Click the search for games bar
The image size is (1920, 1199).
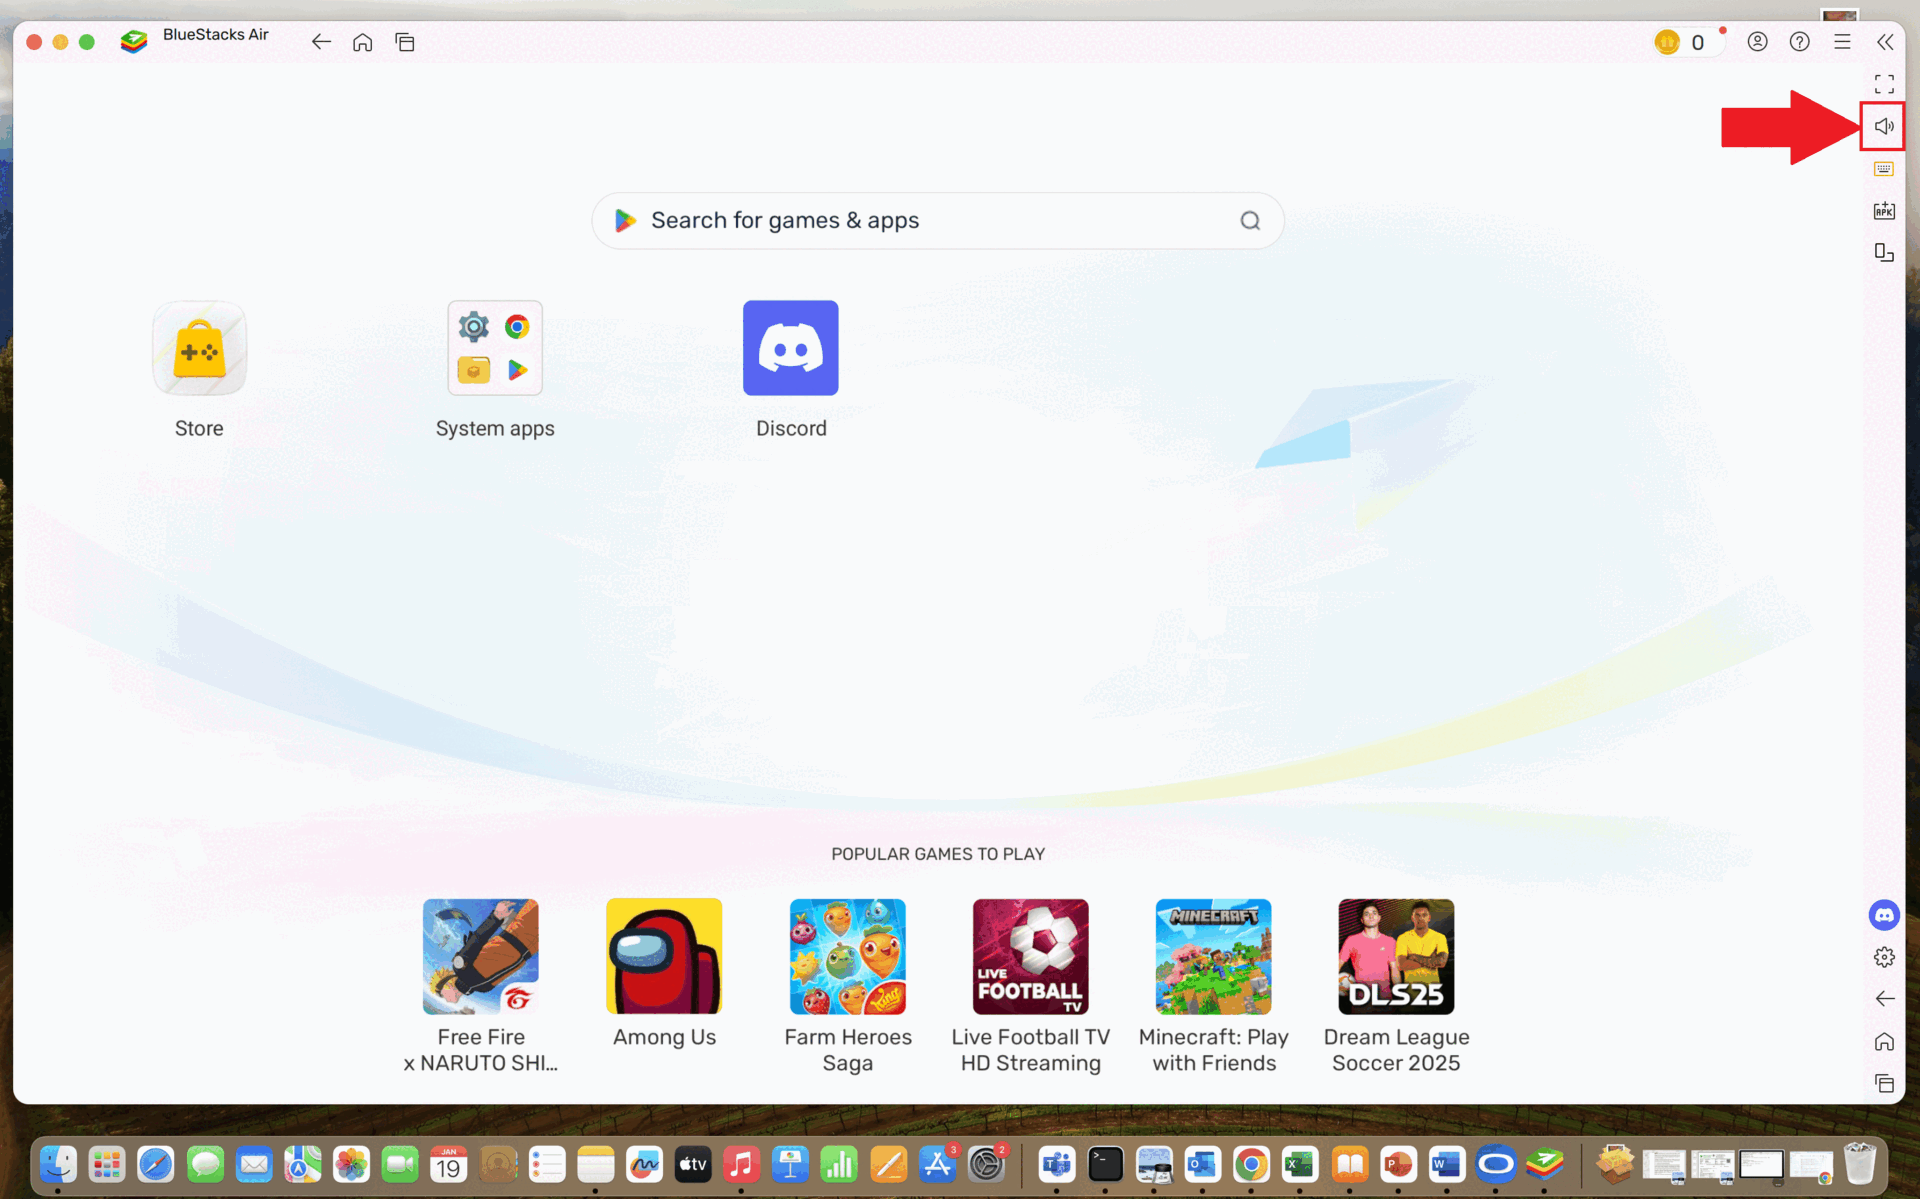937,220
